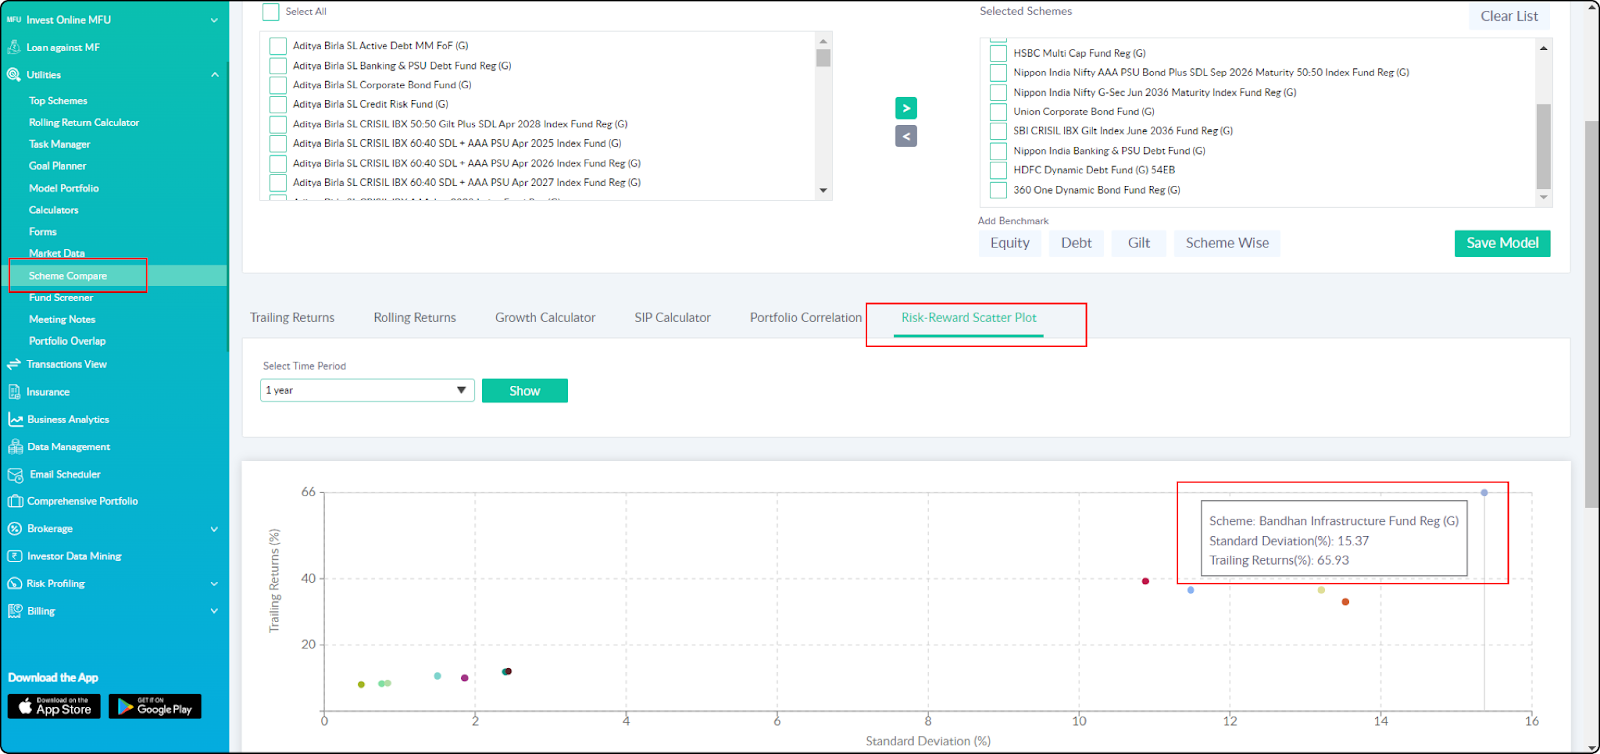
Task: Click the Data Management icon
Action: [x=15, y=447]
